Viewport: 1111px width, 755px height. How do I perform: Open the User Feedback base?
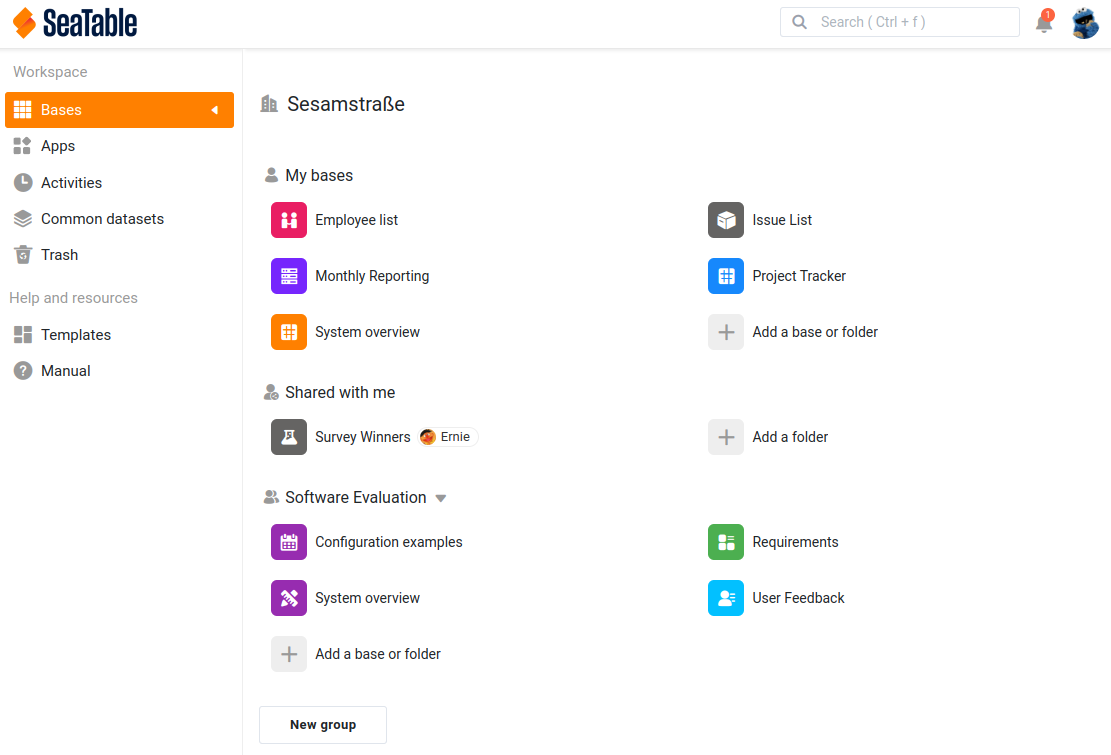tap(798, 597)
